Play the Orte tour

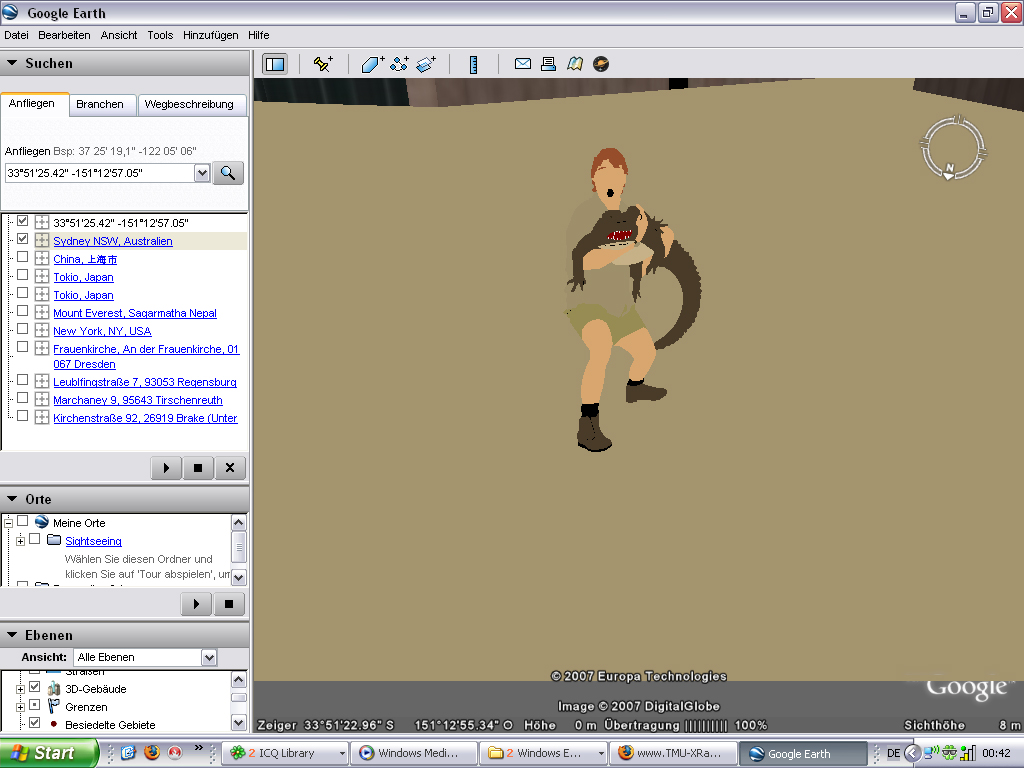pos(196,604)
